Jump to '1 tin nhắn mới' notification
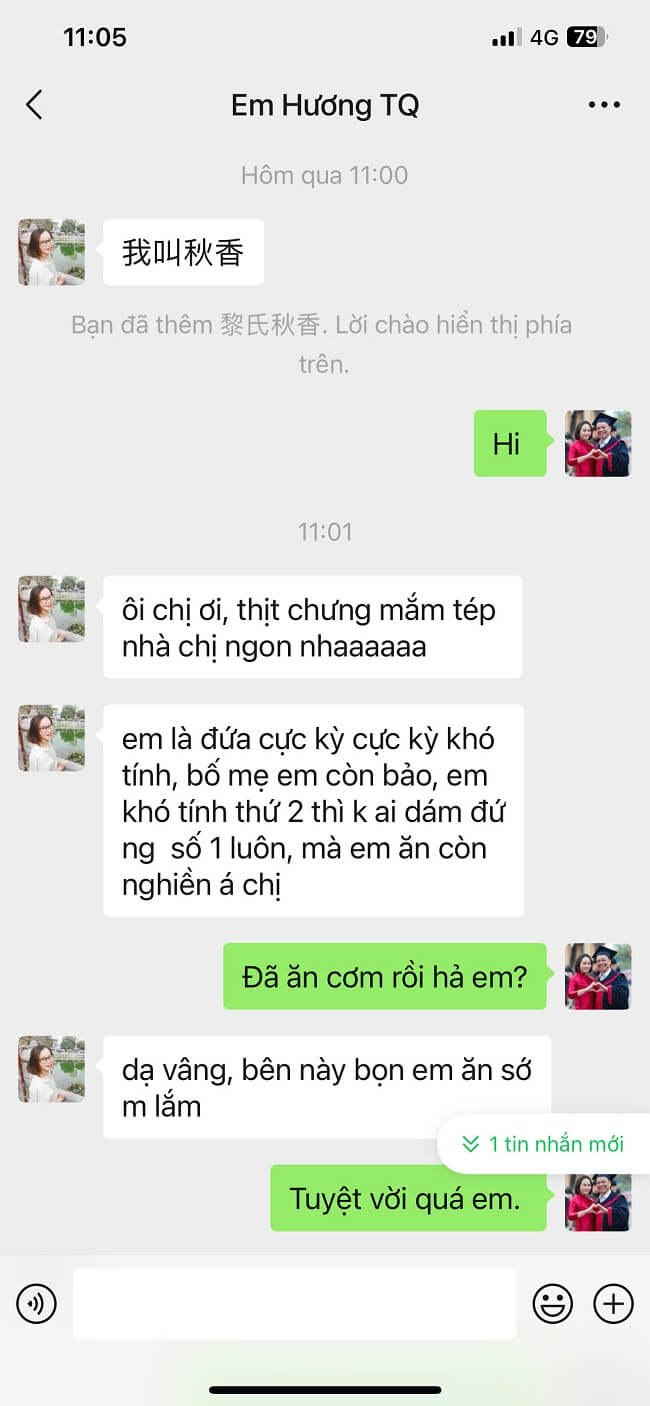Image resolution: width=650 pixels, height=1406 pixels. point(544,1144)
